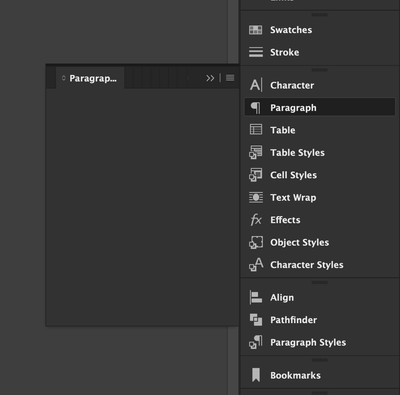Click gripper above Character panel group
This screenshot has height=395, width=400.
coord(319,70)
